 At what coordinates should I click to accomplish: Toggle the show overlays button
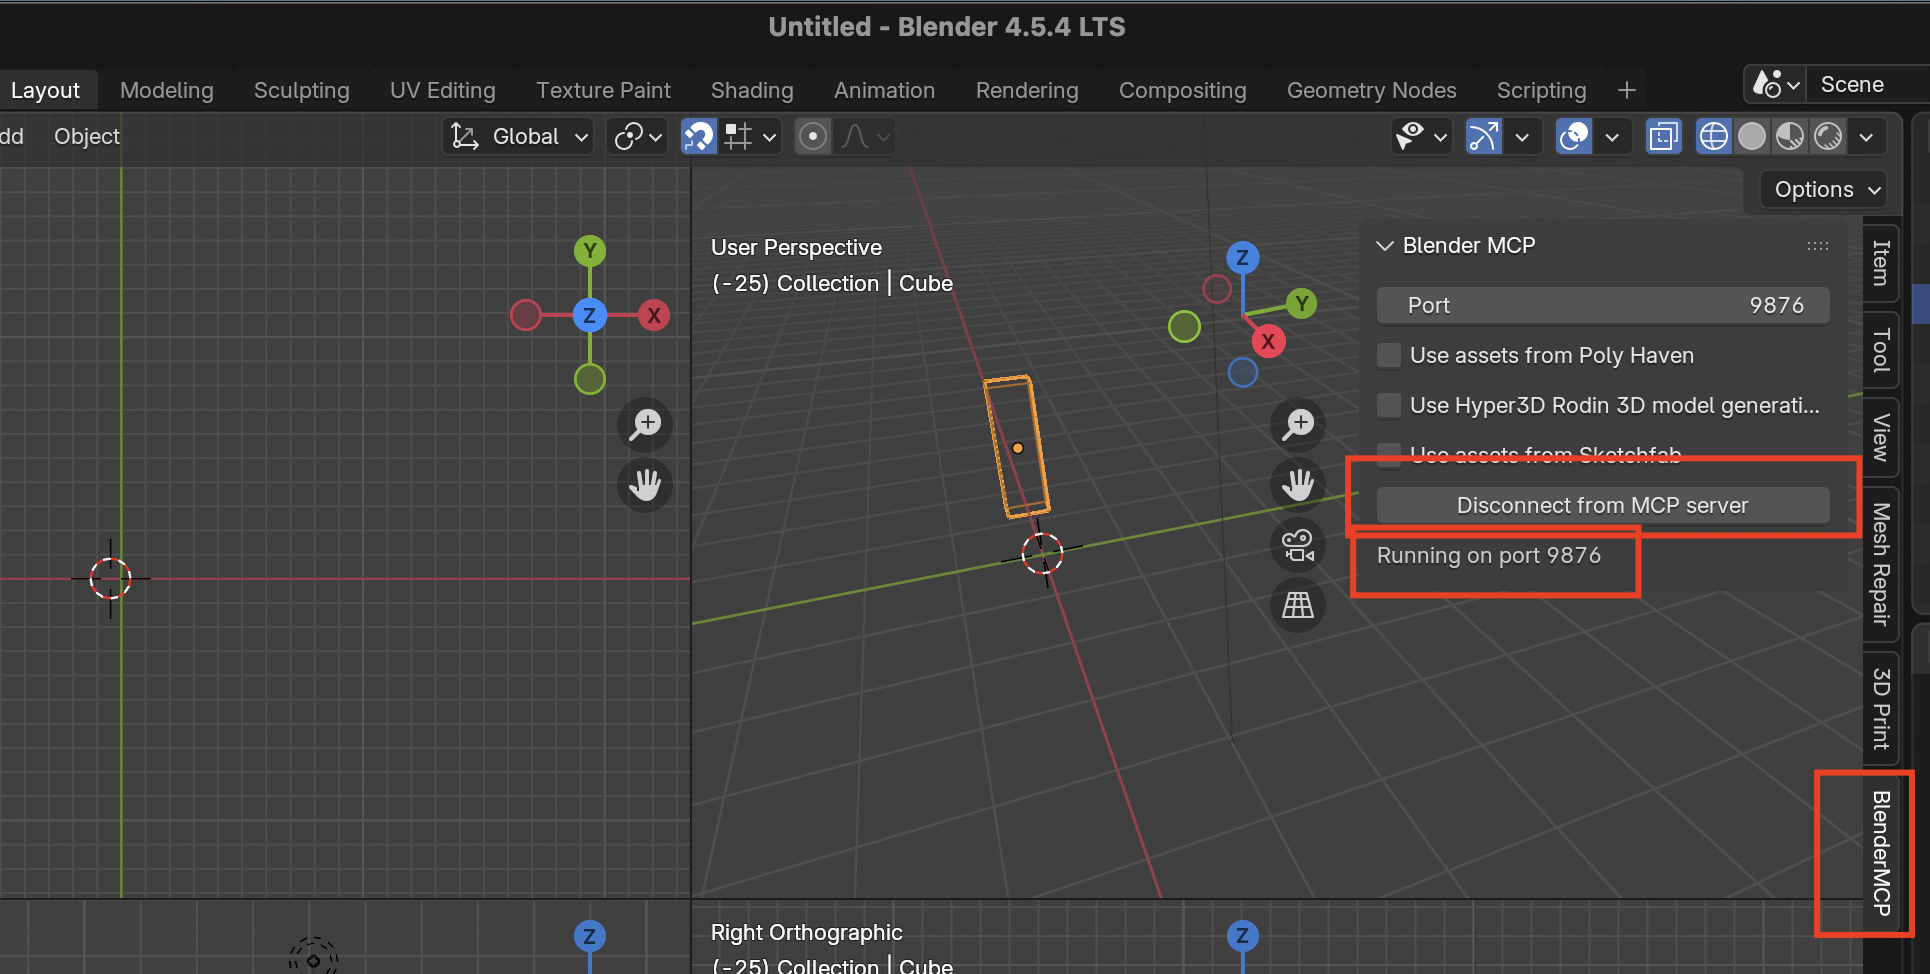1574,136
